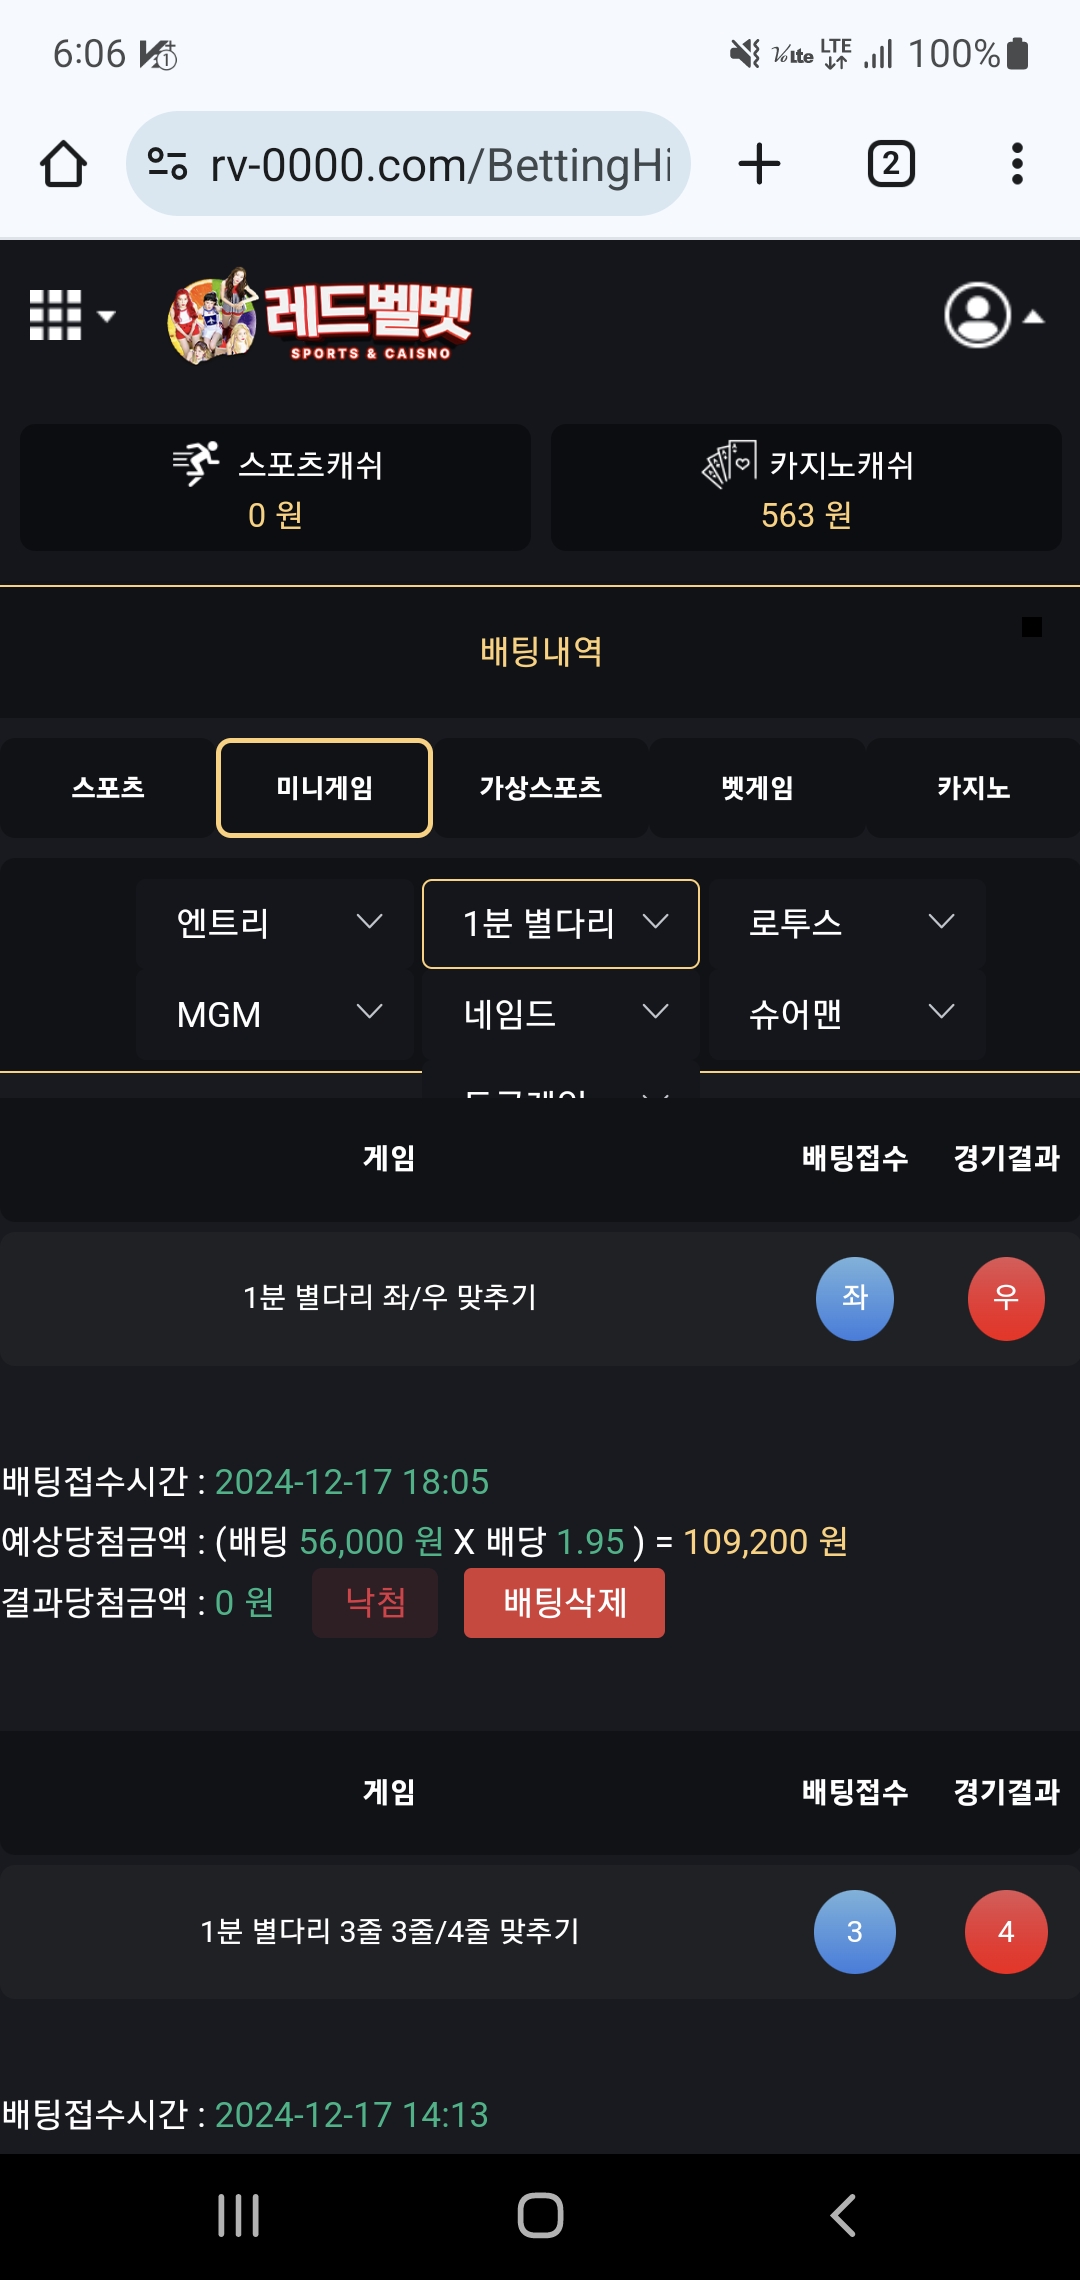Screen dimensions: 1080x2280
Task: Tap the 카지노캐쉬 balance box
Action: (806, 488)
